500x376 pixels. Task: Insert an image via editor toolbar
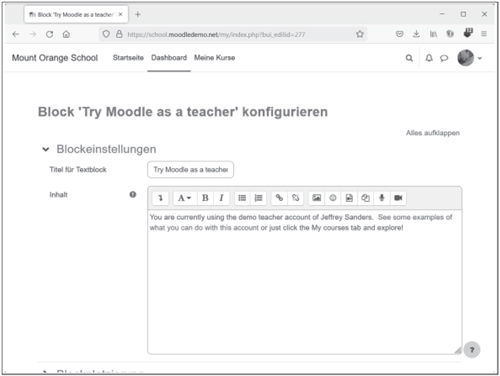(317, 198)
